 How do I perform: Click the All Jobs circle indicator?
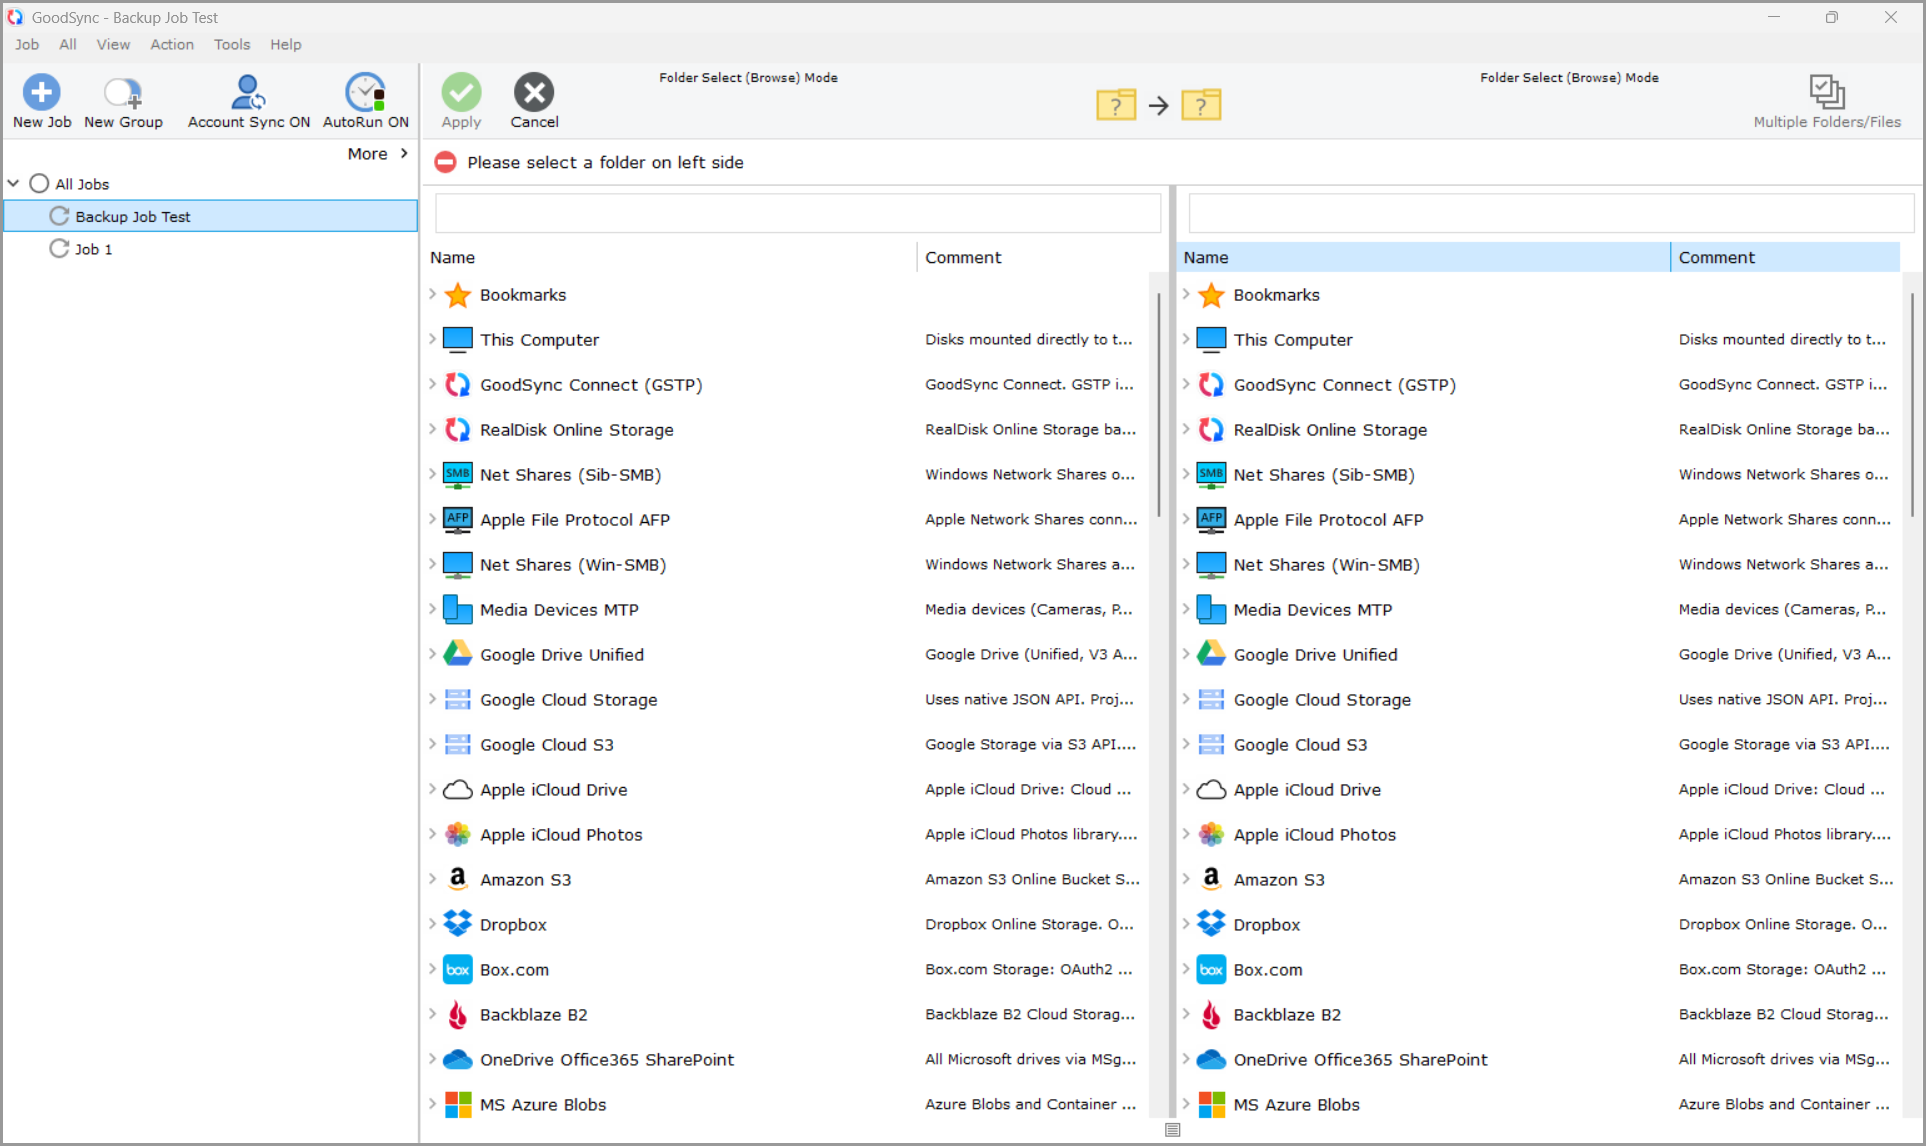coord(39,183)
